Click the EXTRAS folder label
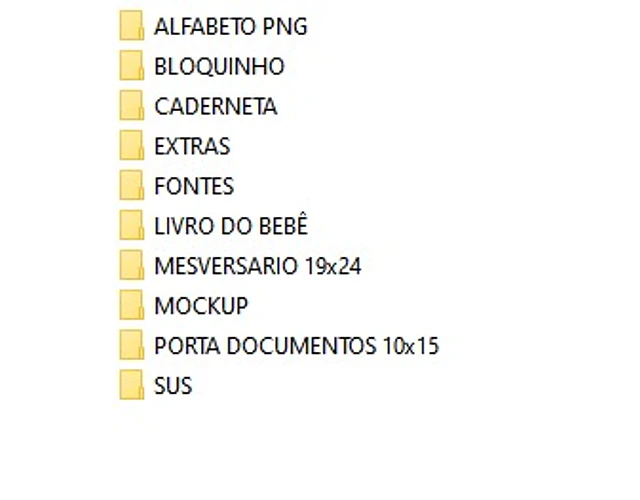 pyautogui.click(x=192, y=147)
